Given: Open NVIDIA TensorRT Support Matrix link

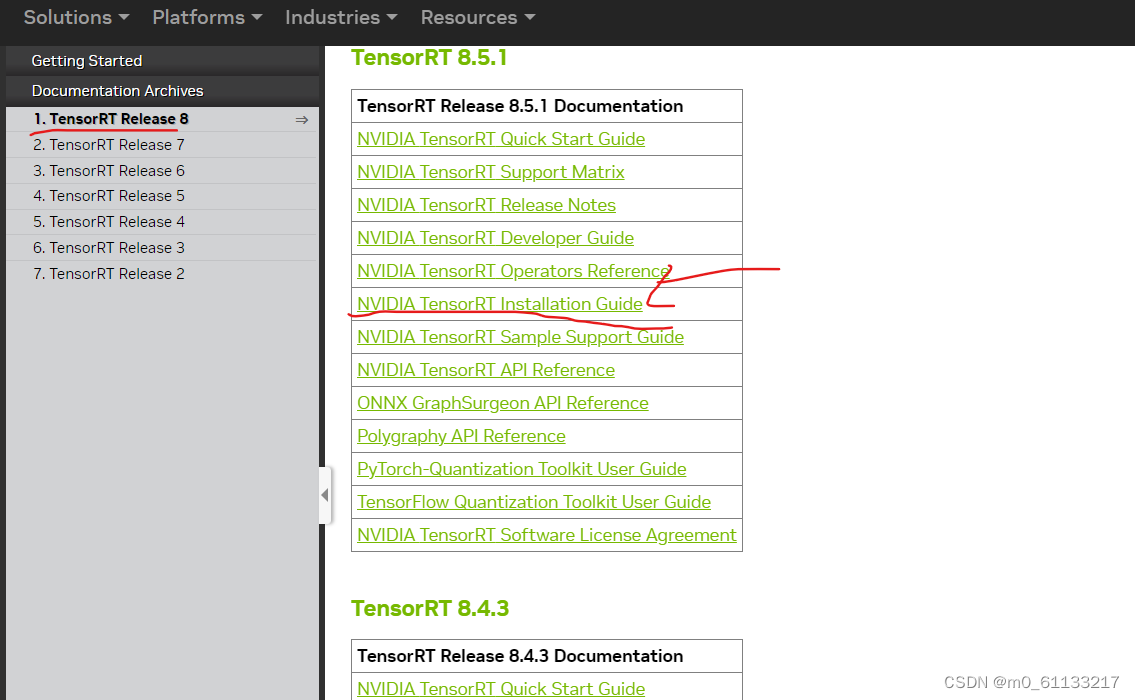Looking at the screenshot, I should [x=491, y=172].
